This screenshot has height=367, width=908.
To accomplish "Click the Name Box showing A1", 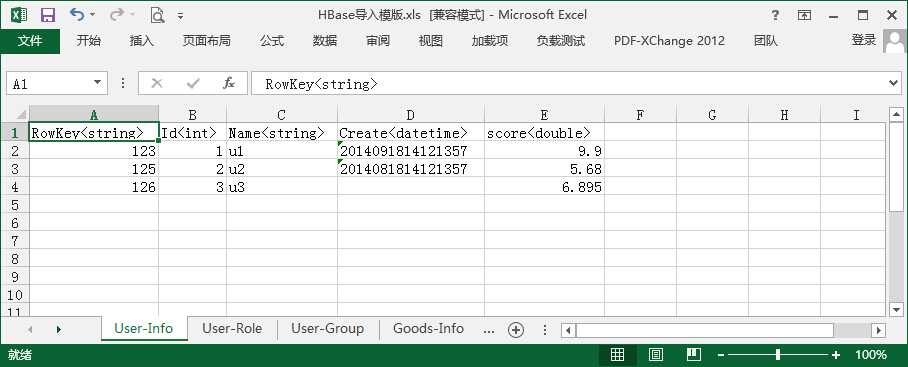I will point(49,84).
